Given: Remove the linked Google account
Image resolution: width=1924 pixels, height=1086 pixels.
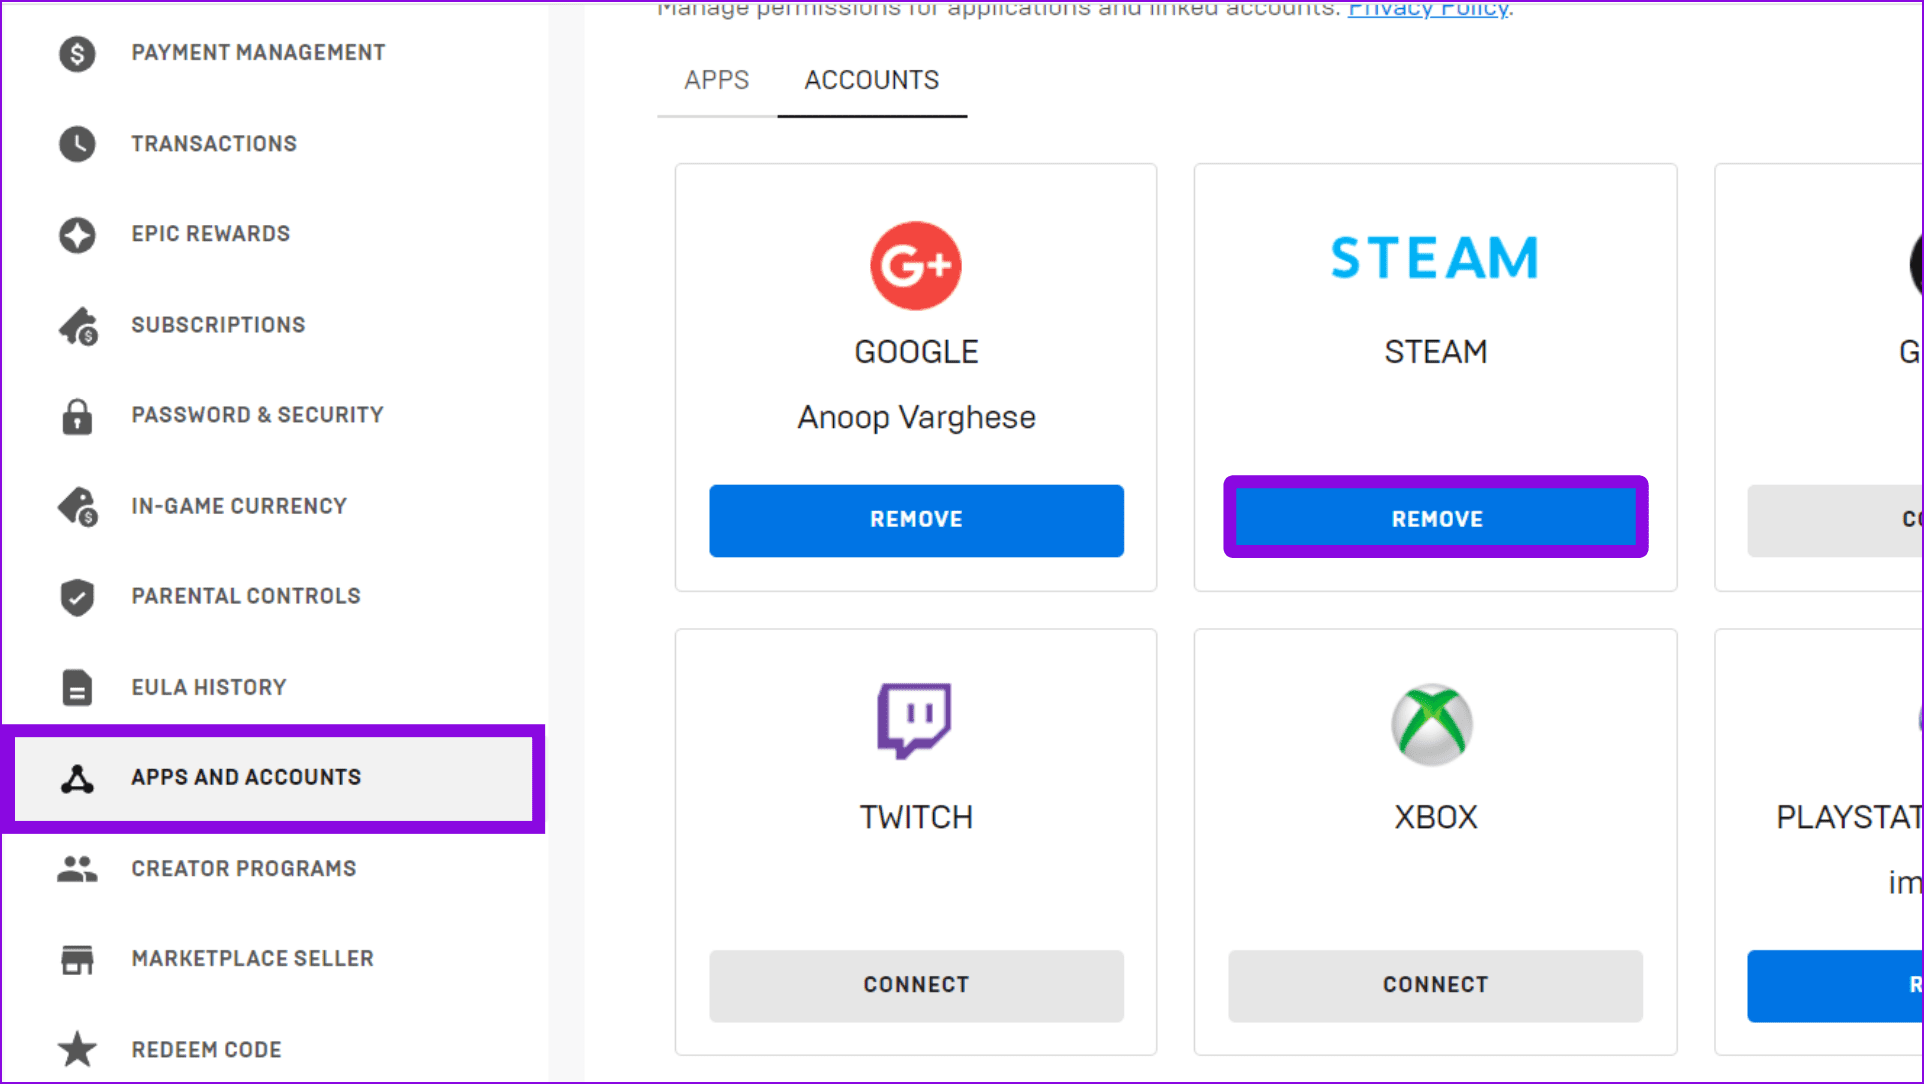Looking at the screenshot, I should click(x=916, y=521).
